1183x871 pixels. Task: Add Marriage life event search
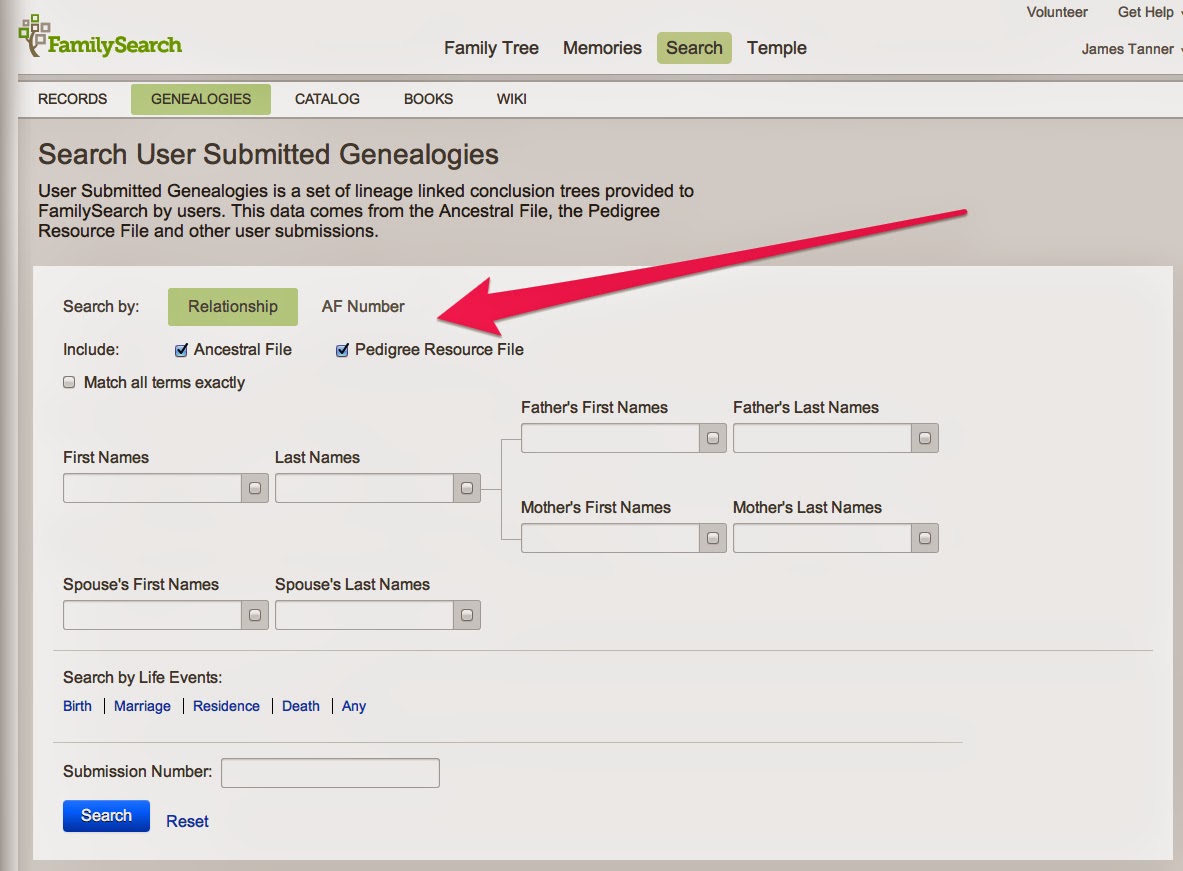[142, 706]
